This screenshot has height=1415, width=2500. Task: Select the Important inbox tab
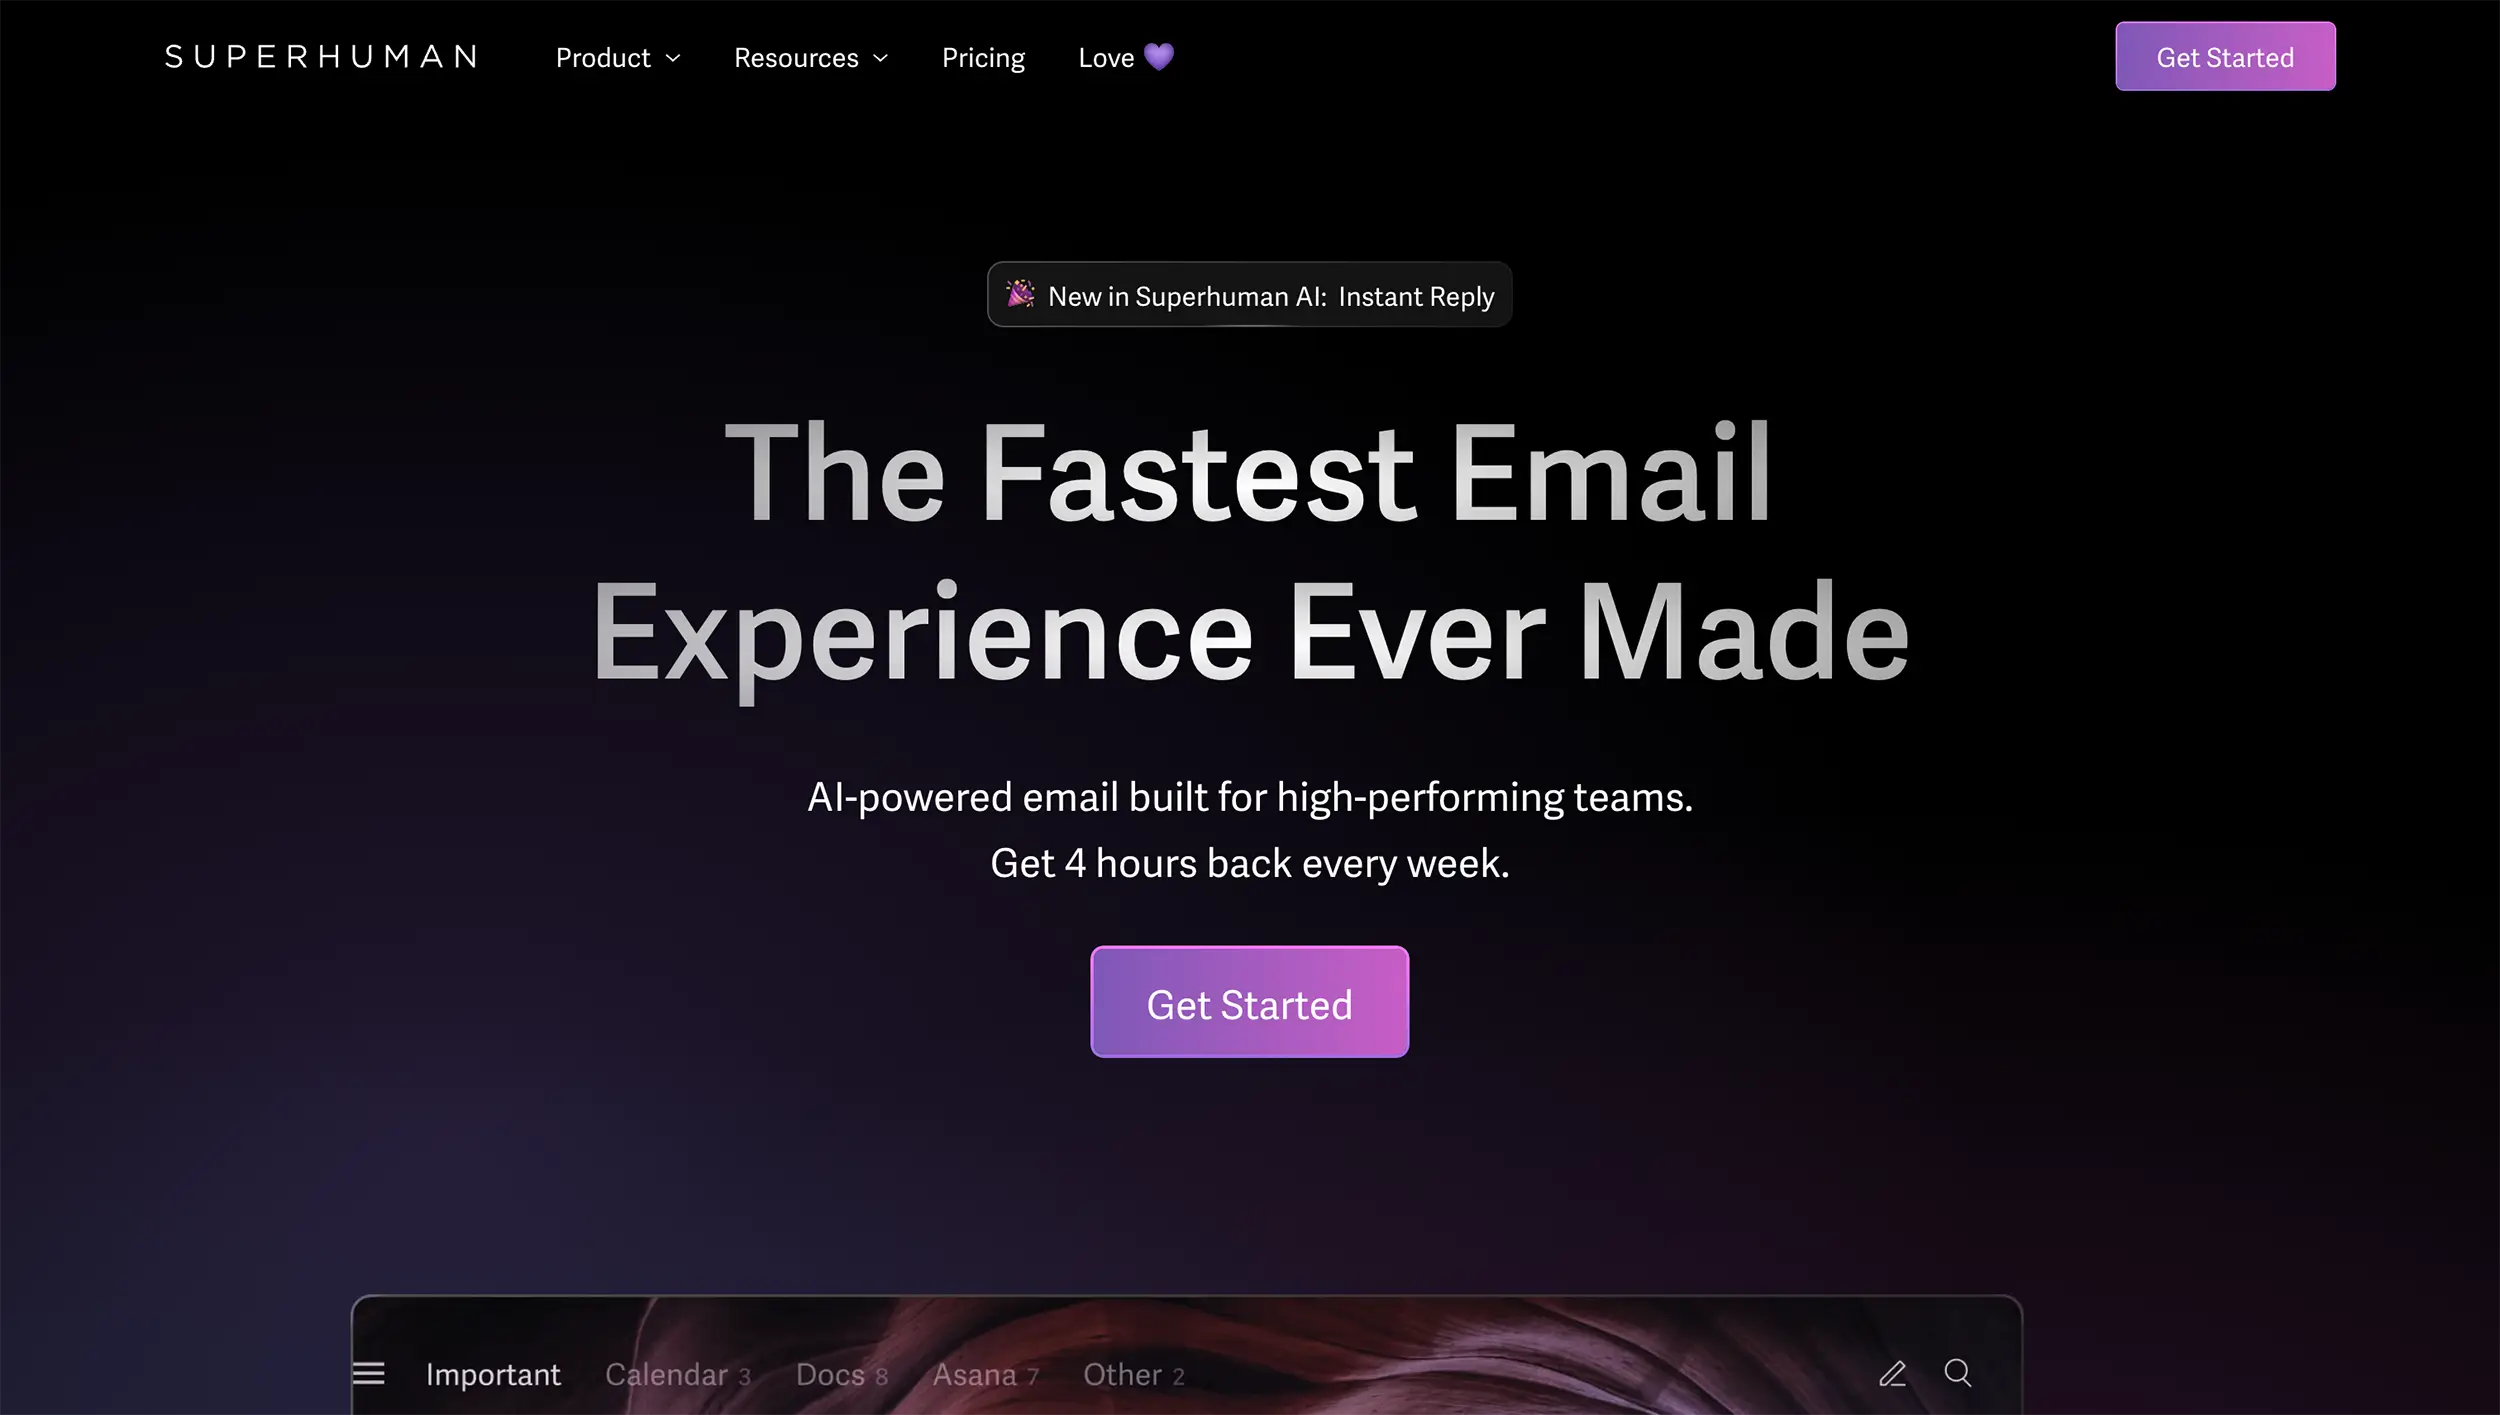[x=493, y=1372]
